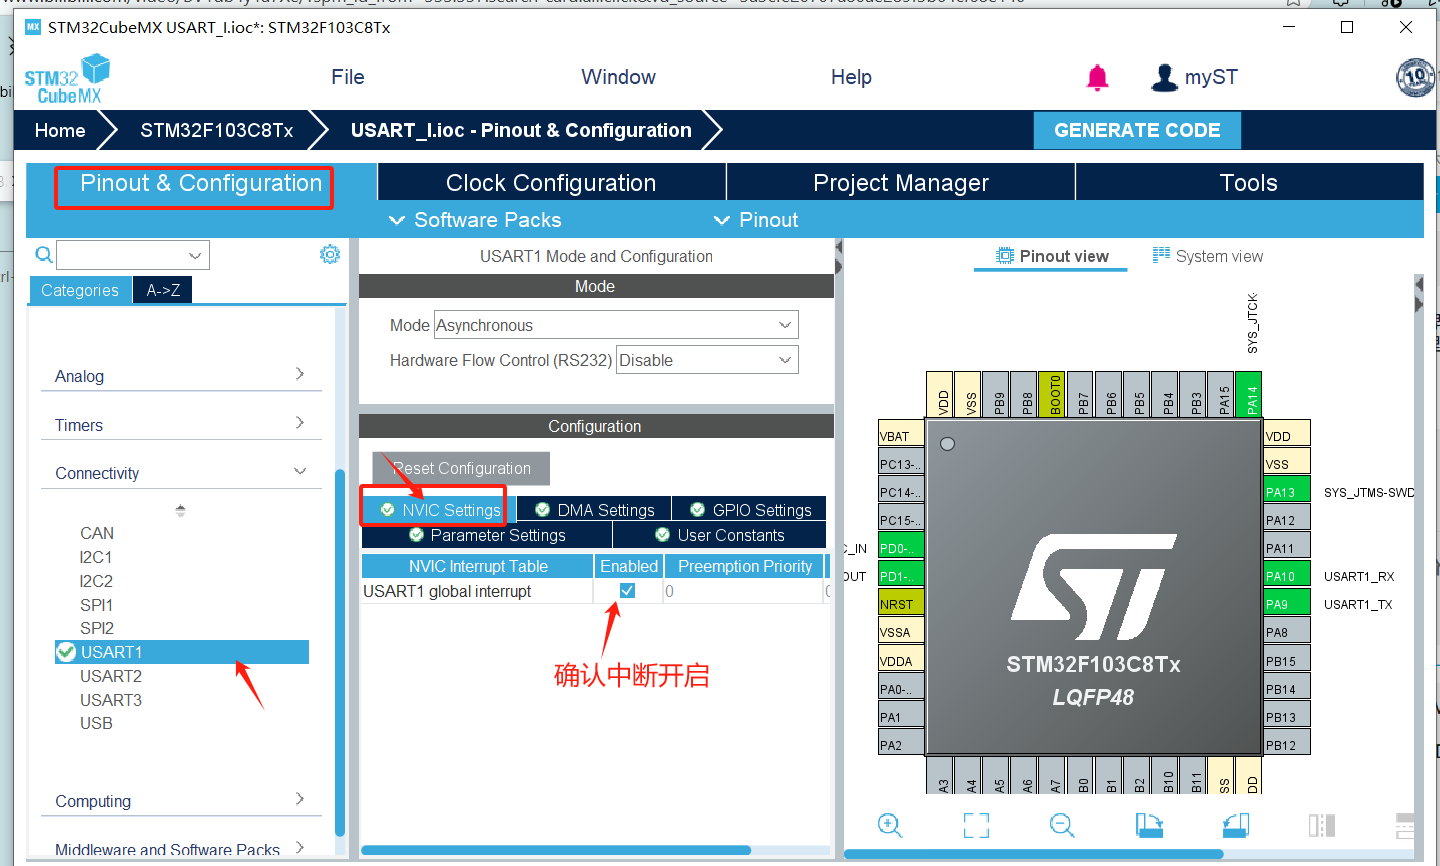Image resolution: width=1440 pixels, height=866 pixels.
Task: Expand Middleware and Software Packs category
Action: pos(181,848)
